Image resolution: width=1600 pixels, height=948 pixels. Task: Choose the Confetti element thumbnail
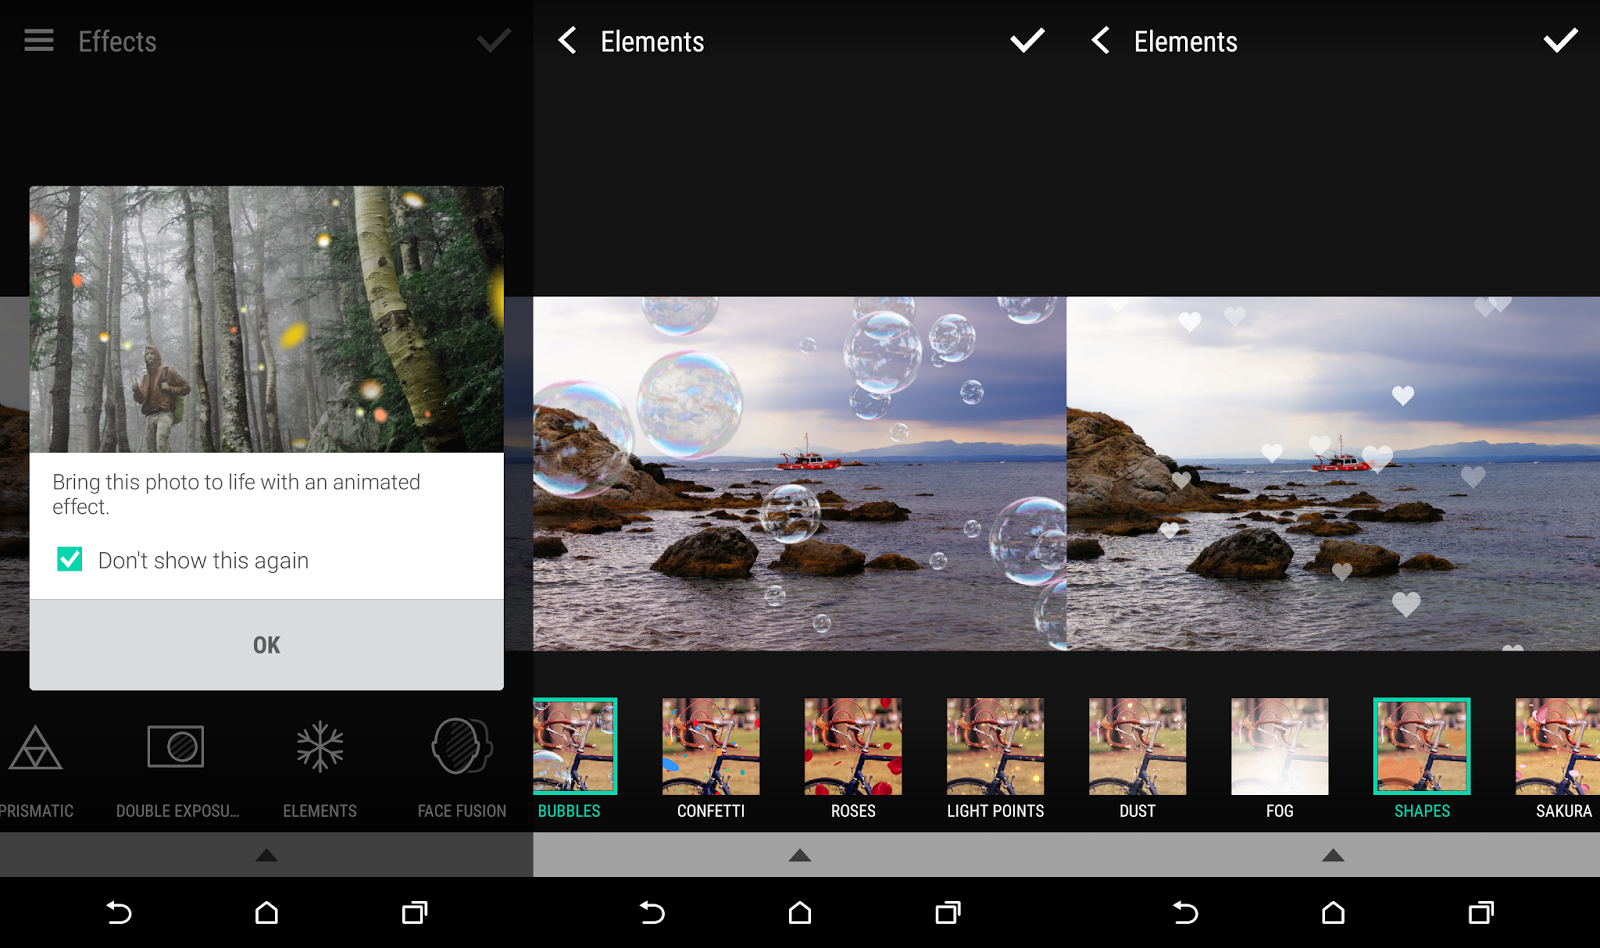pos(711,746)
